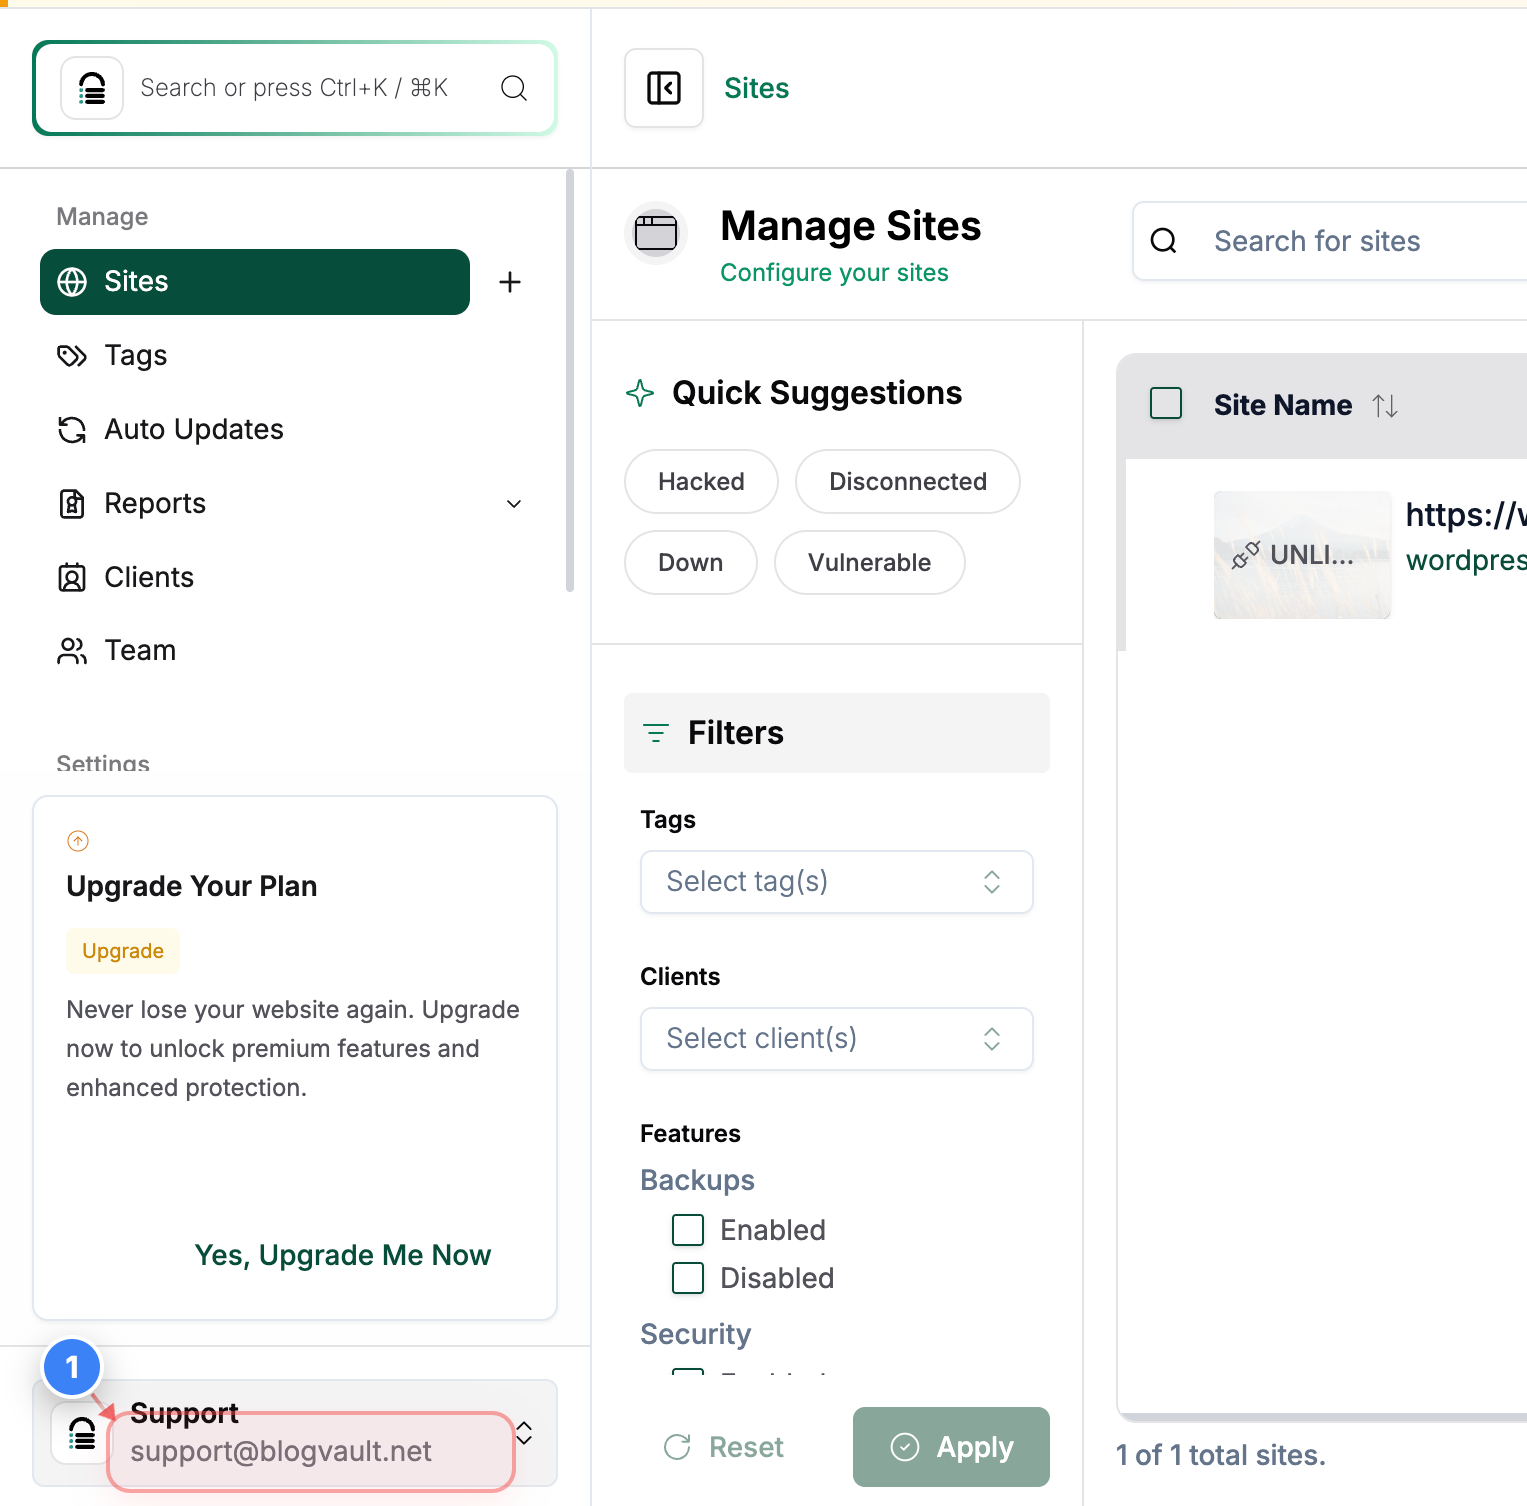Focus the sidebar search input

(x=294, y=88)
